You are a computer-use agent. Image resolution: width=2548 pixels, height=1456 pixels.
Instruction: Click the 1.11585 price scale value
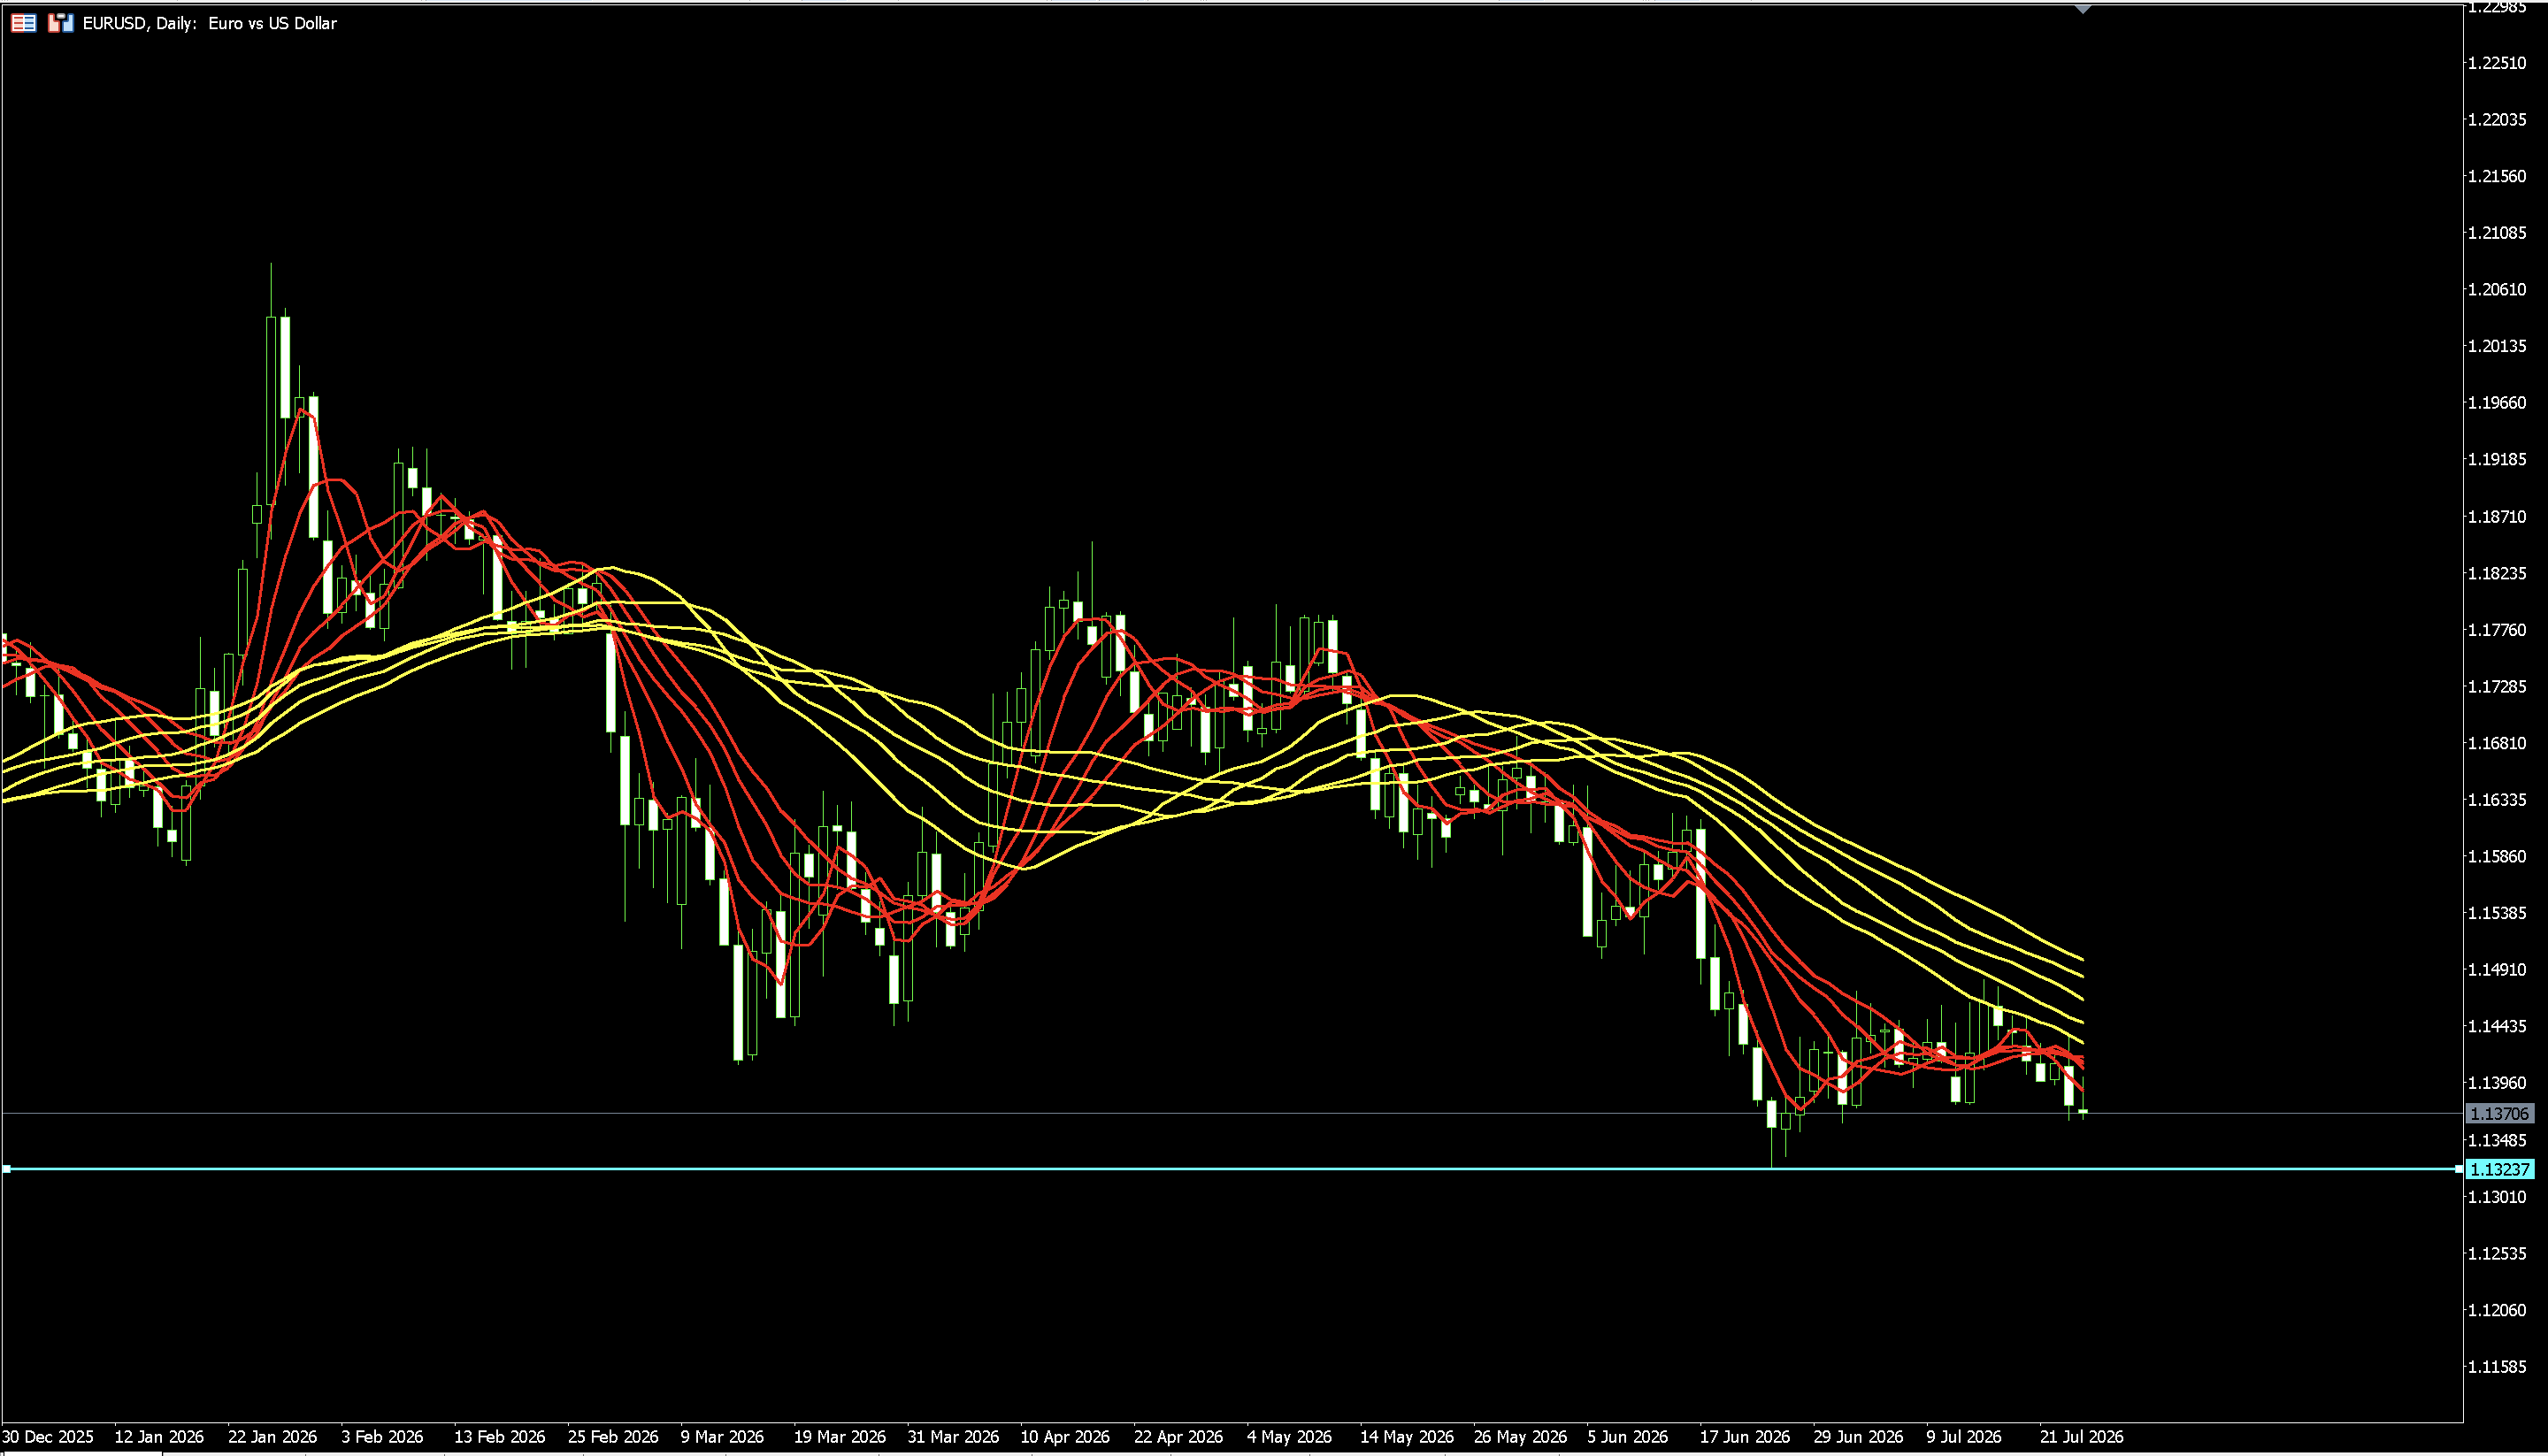coord(2497,1367)
